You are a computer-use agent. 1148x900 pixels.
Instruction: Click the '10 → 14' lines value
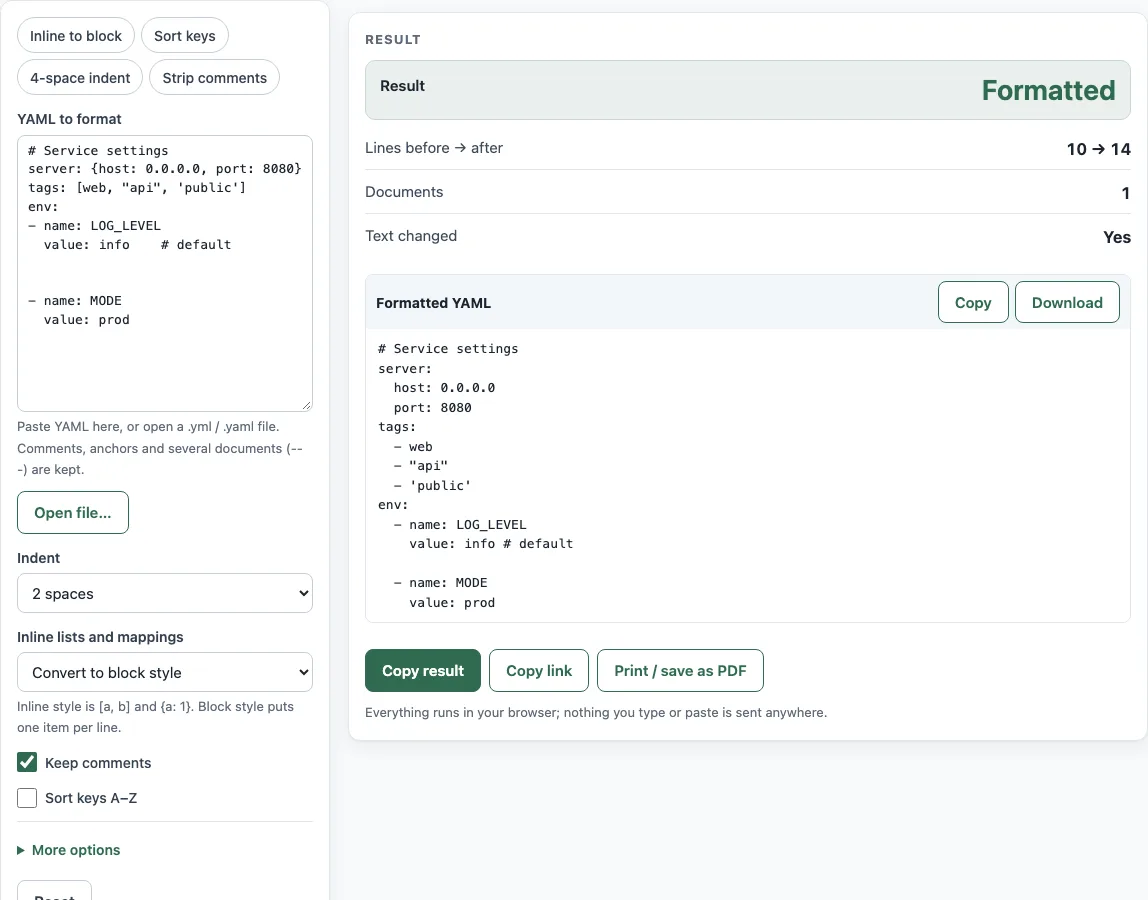click(1098, 149)
